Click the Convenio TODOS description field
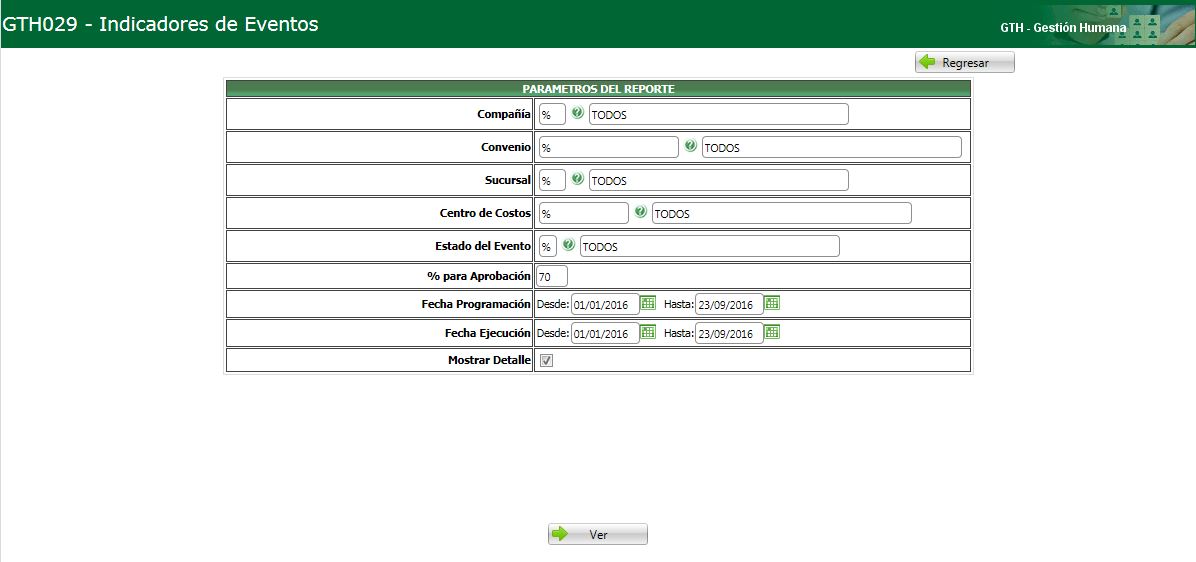Screen dimensions: 1196x562 point(831,147)
